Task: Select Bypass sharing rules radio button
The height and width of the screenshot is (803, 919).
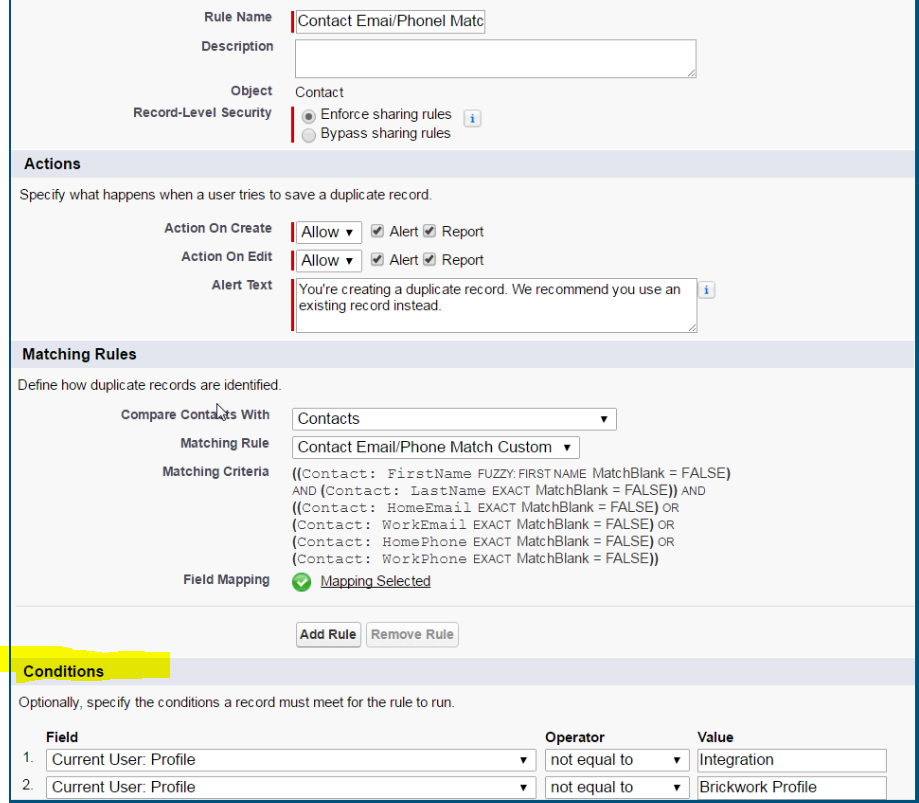Action: 308,135
